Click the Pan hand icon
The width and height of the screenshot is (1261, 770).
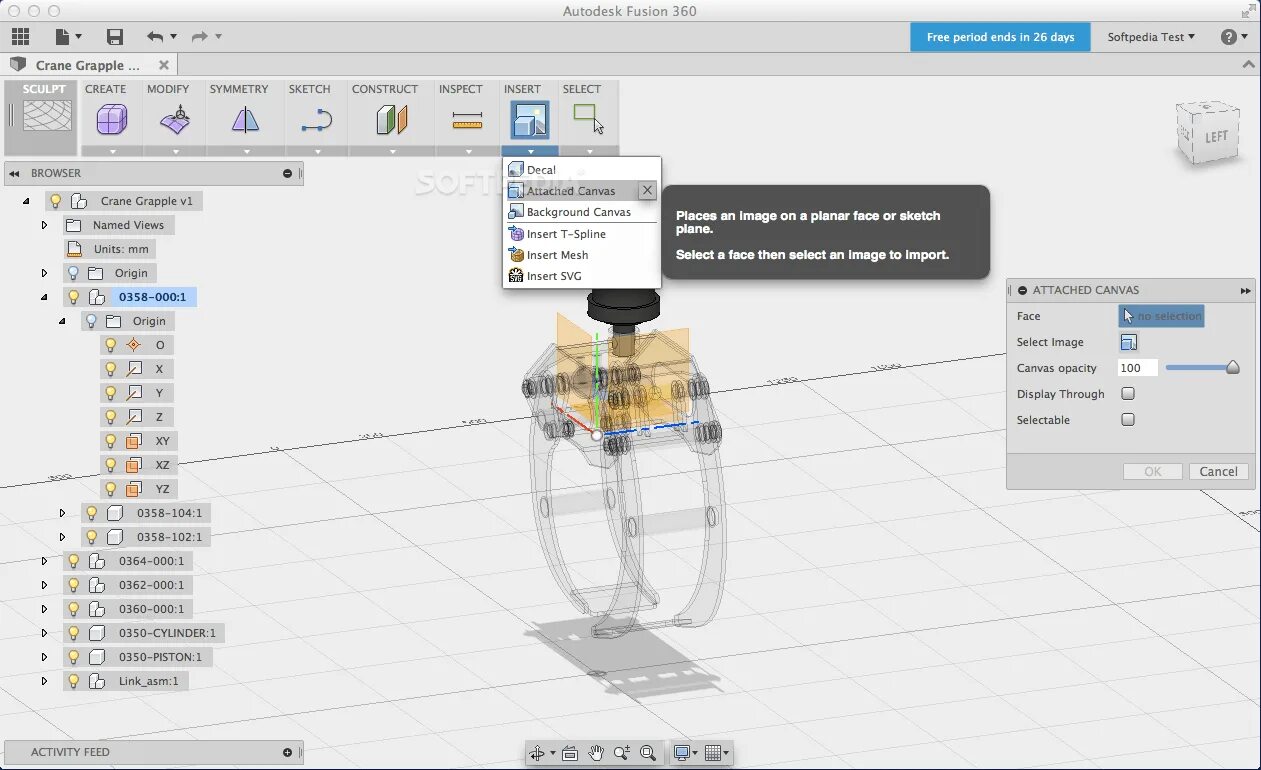click(596, 753)
